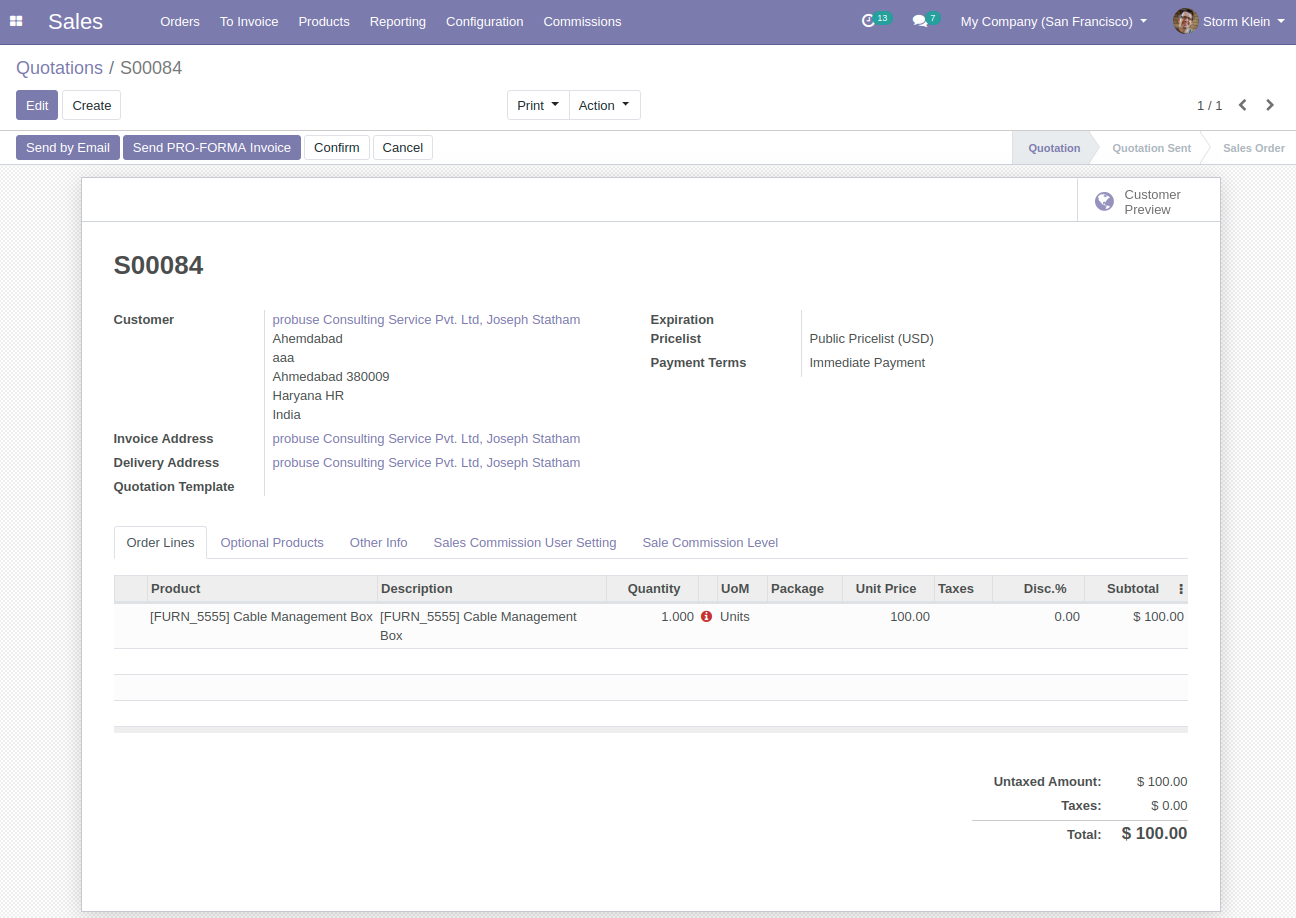Click quantity value 1.000
The width and height of the screenshot is (1296, 918).
point(677,617)
